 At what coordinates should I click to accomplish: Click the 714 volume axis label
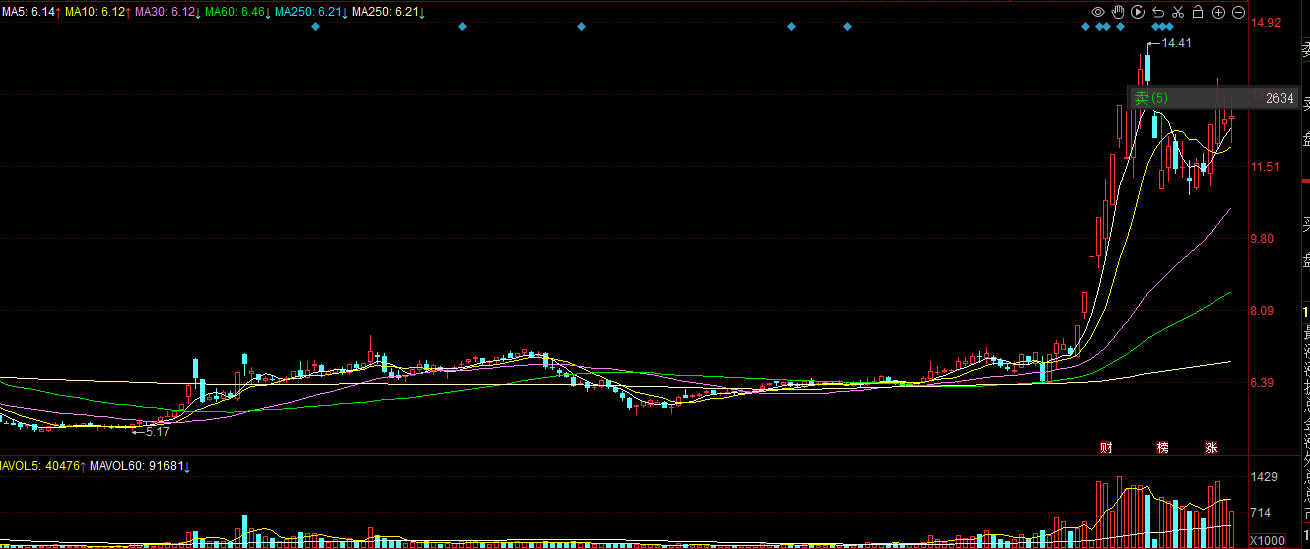1261,513
